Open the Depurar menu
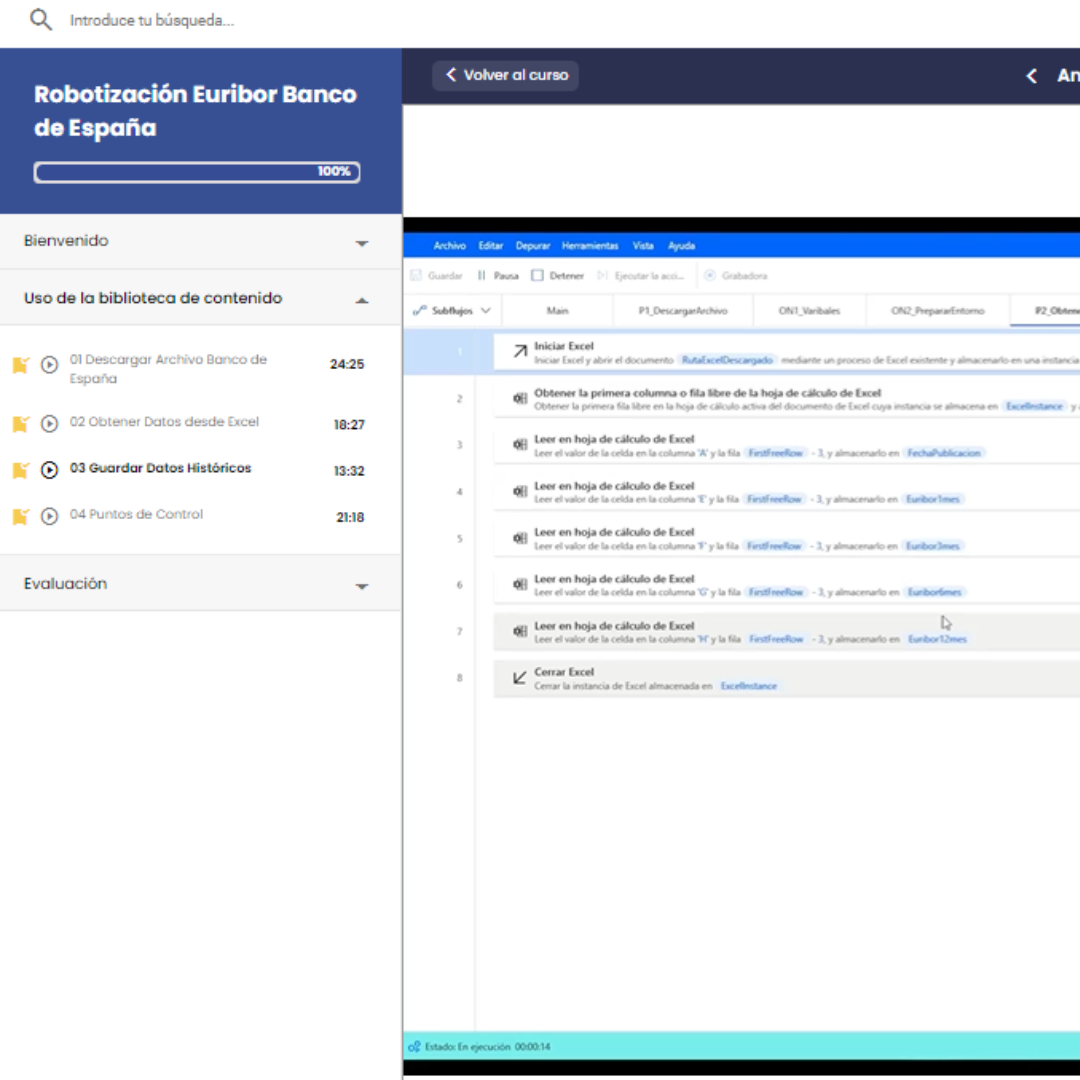1080x1080 pixels. tap(532, 246)
